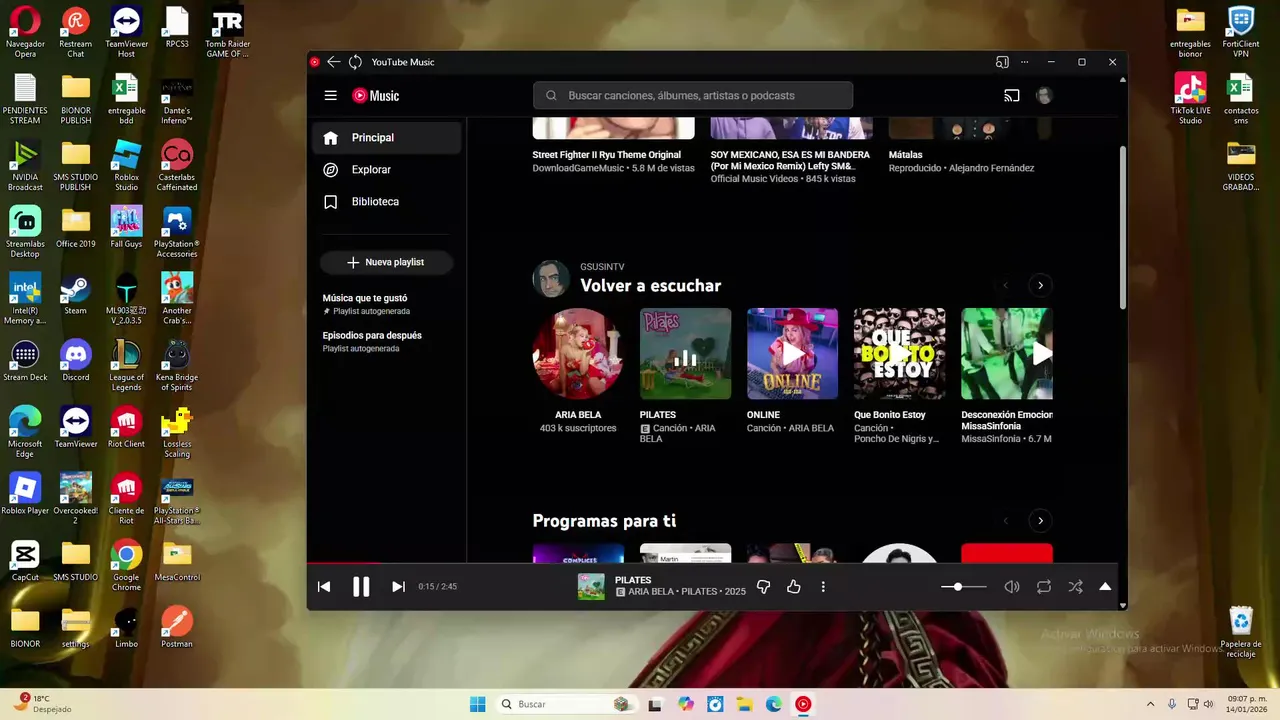This screenshot has height=720, width=1280.
Task: Click the song progress bar above the player
Action: 712,563
